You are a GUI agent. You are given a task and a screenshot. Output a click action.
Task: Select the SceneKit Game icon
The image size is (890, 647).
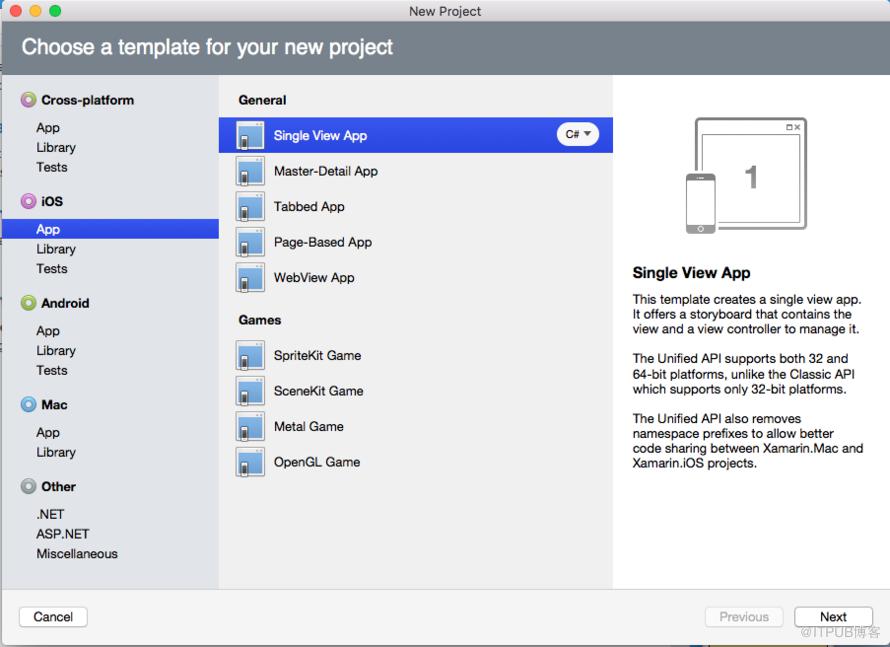pyautogui.click(x=250, y=391)
